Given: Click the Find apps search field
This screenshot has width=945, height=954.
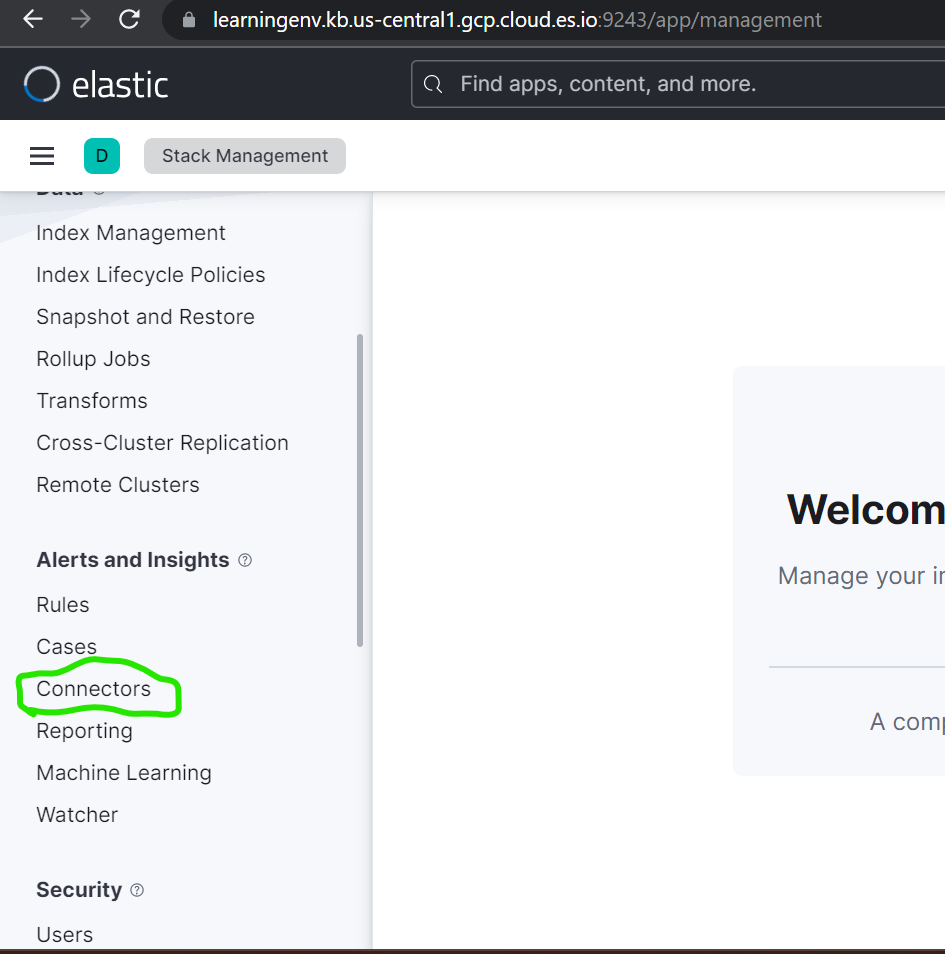Looking at the screenshot, I should coord(680,84).
